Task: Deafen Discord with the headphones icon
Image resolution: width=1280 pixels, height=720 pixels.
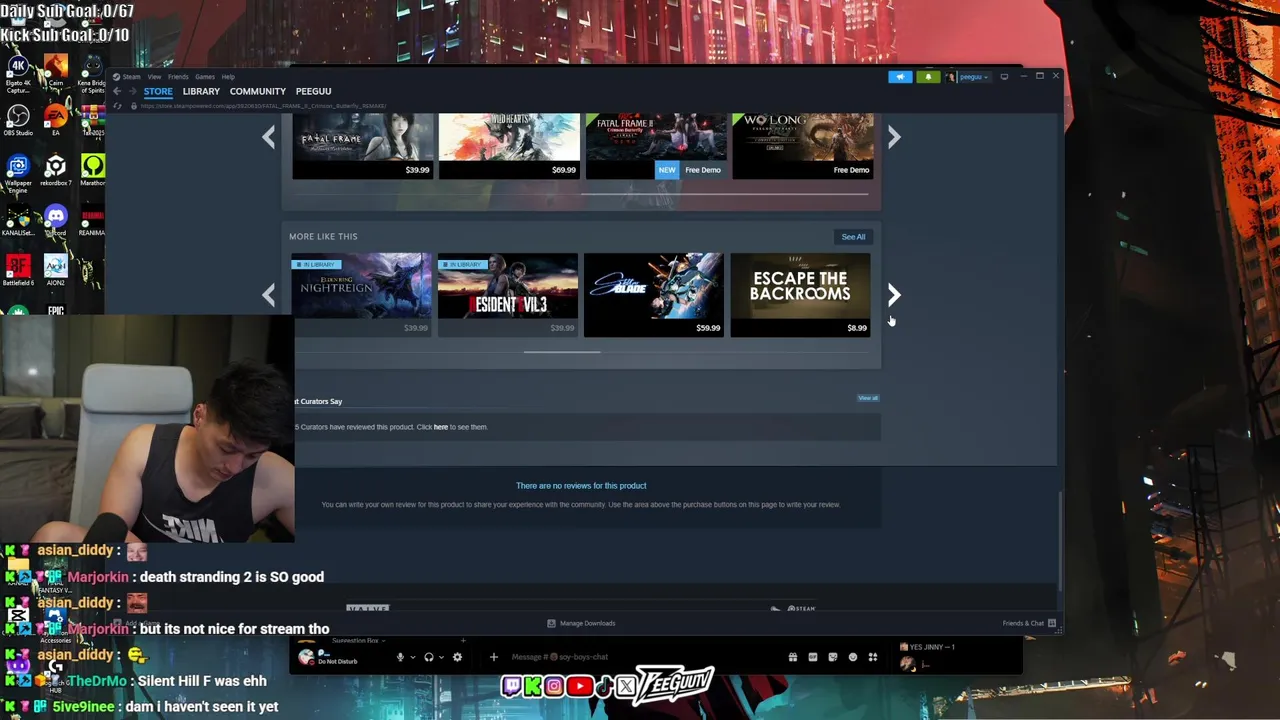Action: (429, 657)
